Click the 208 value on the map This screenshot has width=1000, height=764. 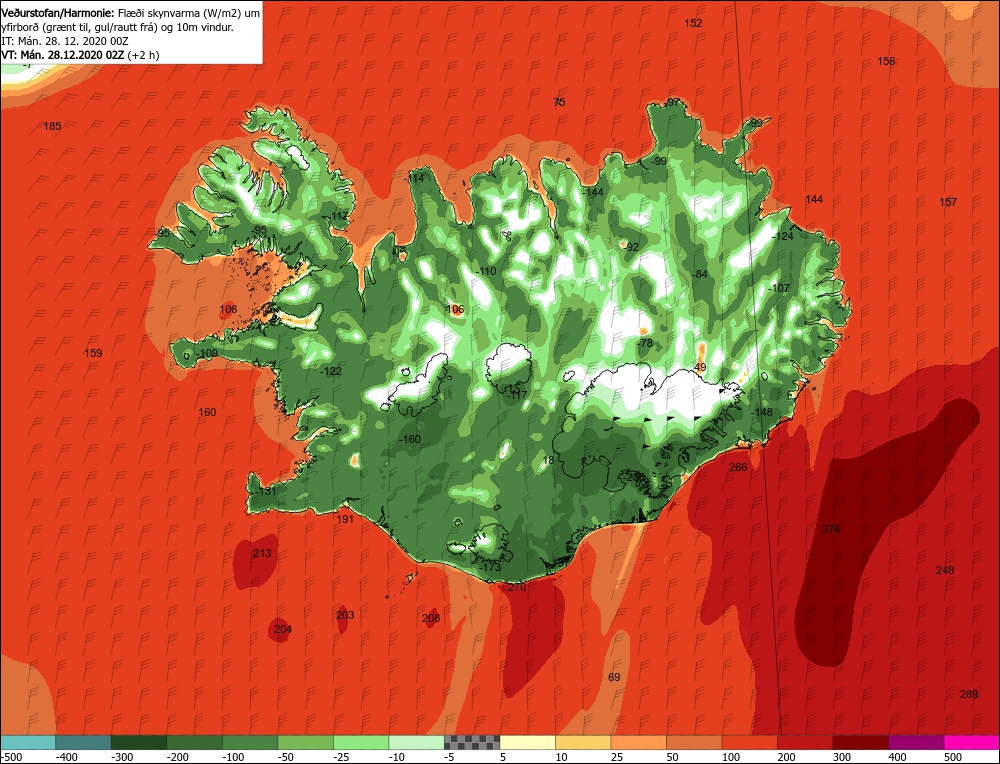point(431,618)
